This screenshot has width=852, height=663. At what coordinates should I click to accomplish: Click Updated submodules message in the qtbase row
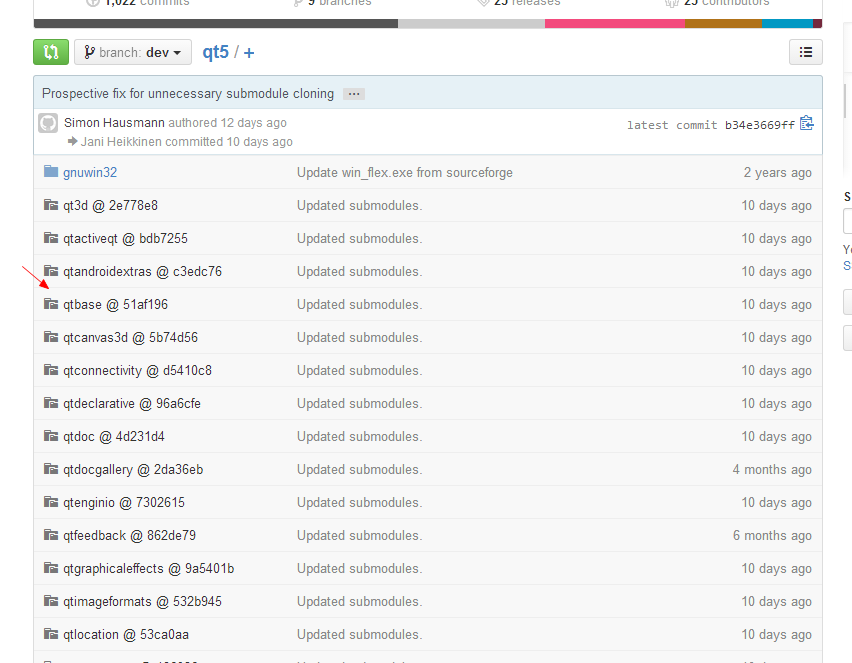coord(360,304)
